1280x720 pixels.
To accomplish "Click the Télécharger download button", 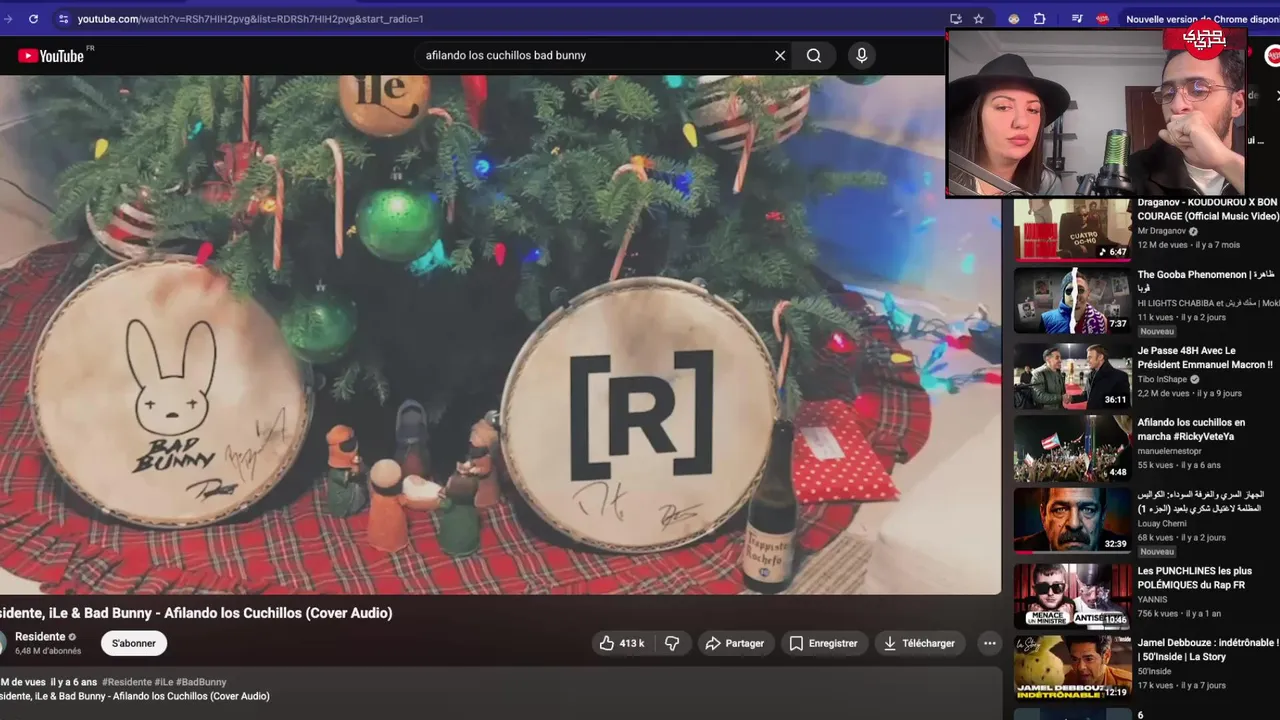I will (x=919, y=643).
